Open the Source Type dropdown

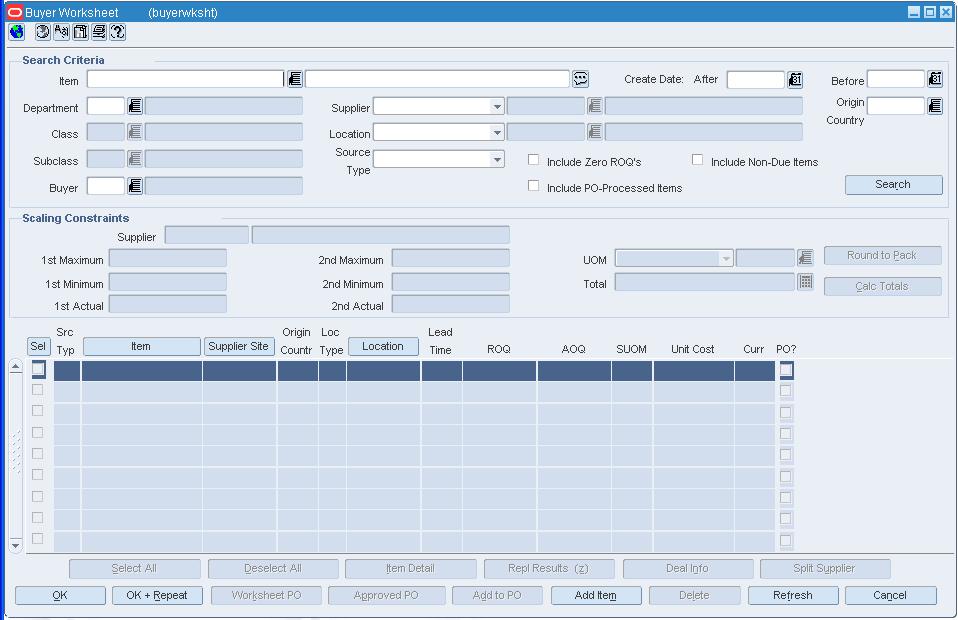coord(497,159)
